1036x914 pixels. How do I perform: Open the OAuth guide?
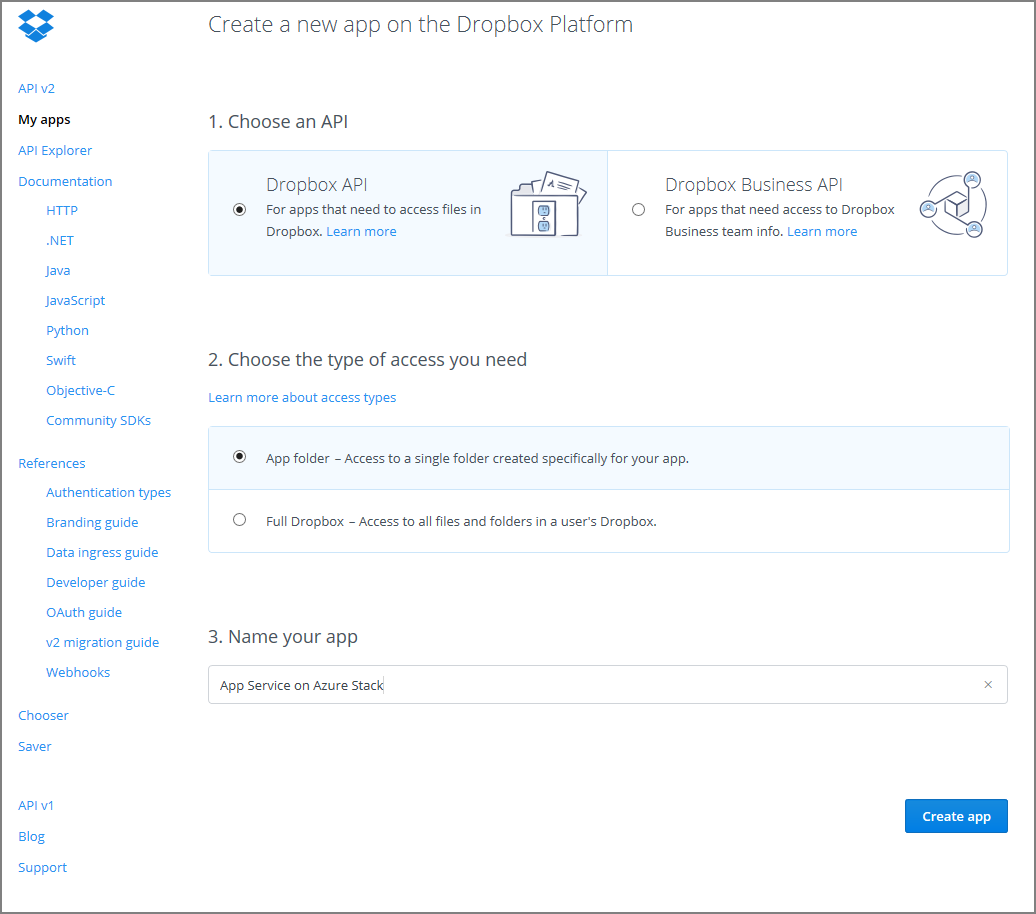[x=84, y=612]
